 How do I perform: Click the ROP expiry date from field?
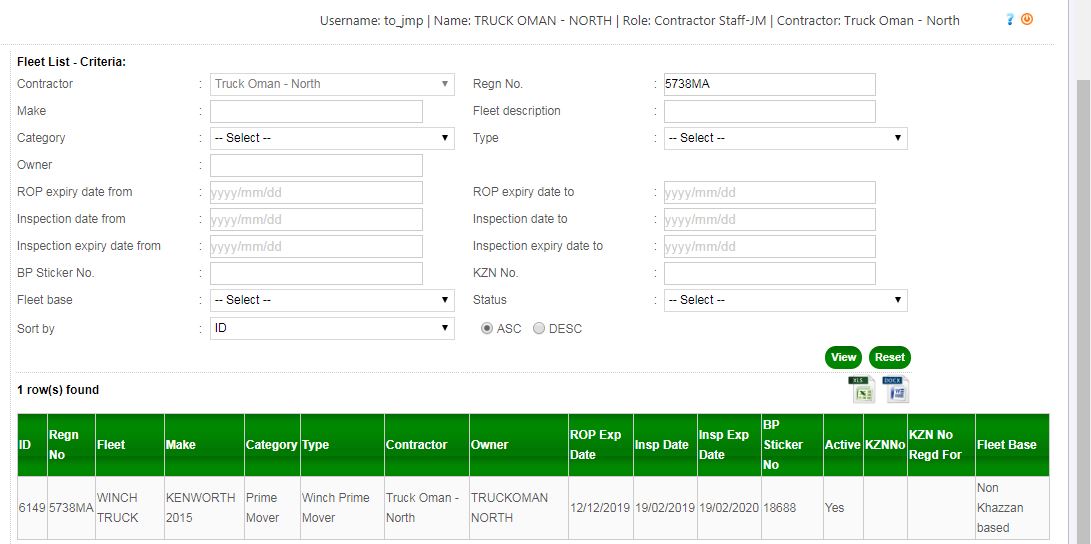pos(316,192)
